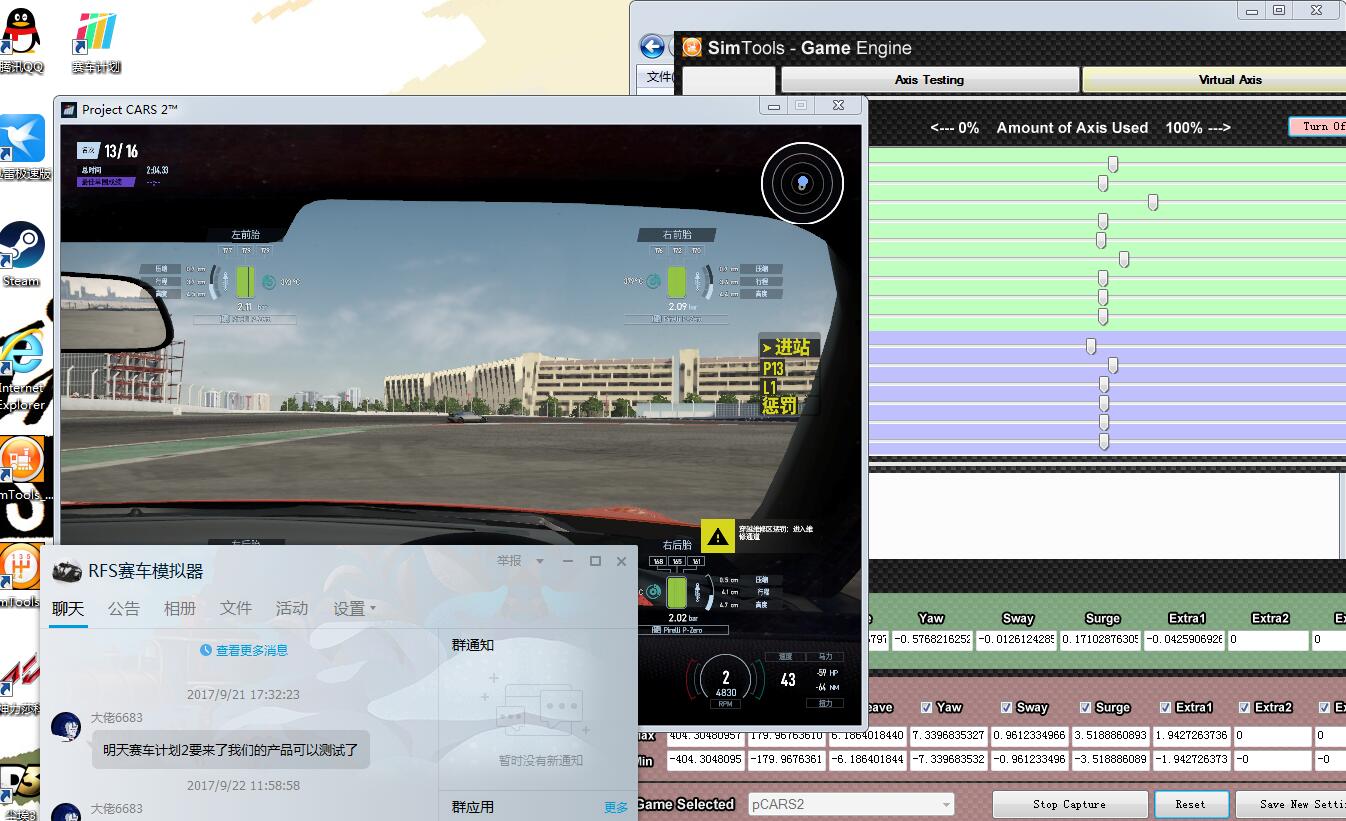Screen dimensions: 1346x821
Task: Open the 文件 menu in rear window
Action: click(x=659, y=77)
